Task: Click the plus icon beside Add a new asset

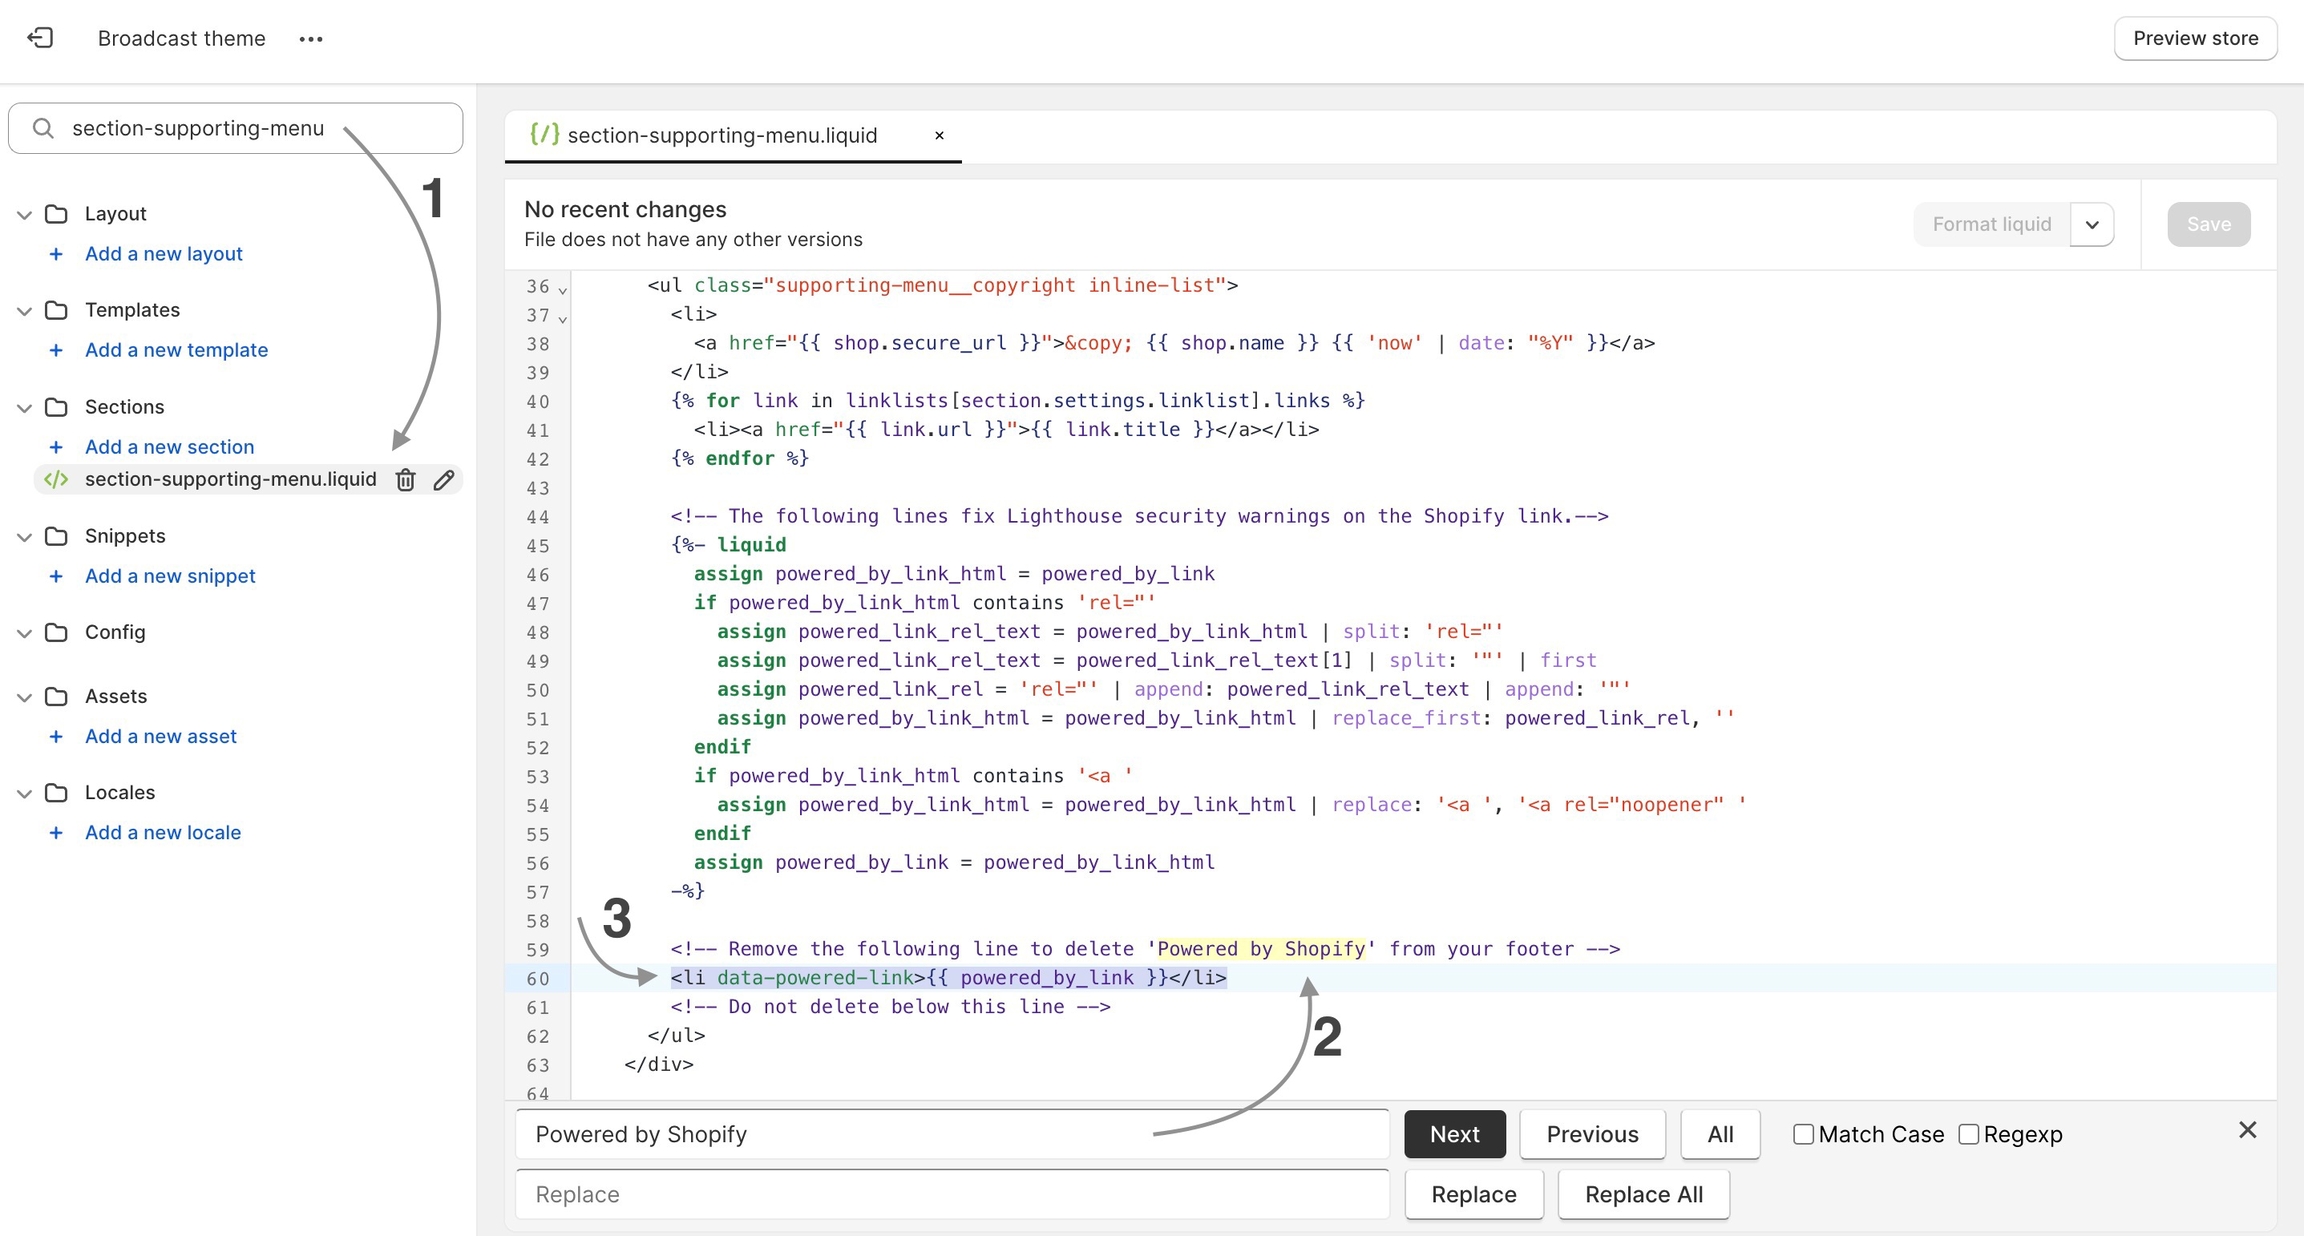Action: pyautogui.click(x=56, y=737)
